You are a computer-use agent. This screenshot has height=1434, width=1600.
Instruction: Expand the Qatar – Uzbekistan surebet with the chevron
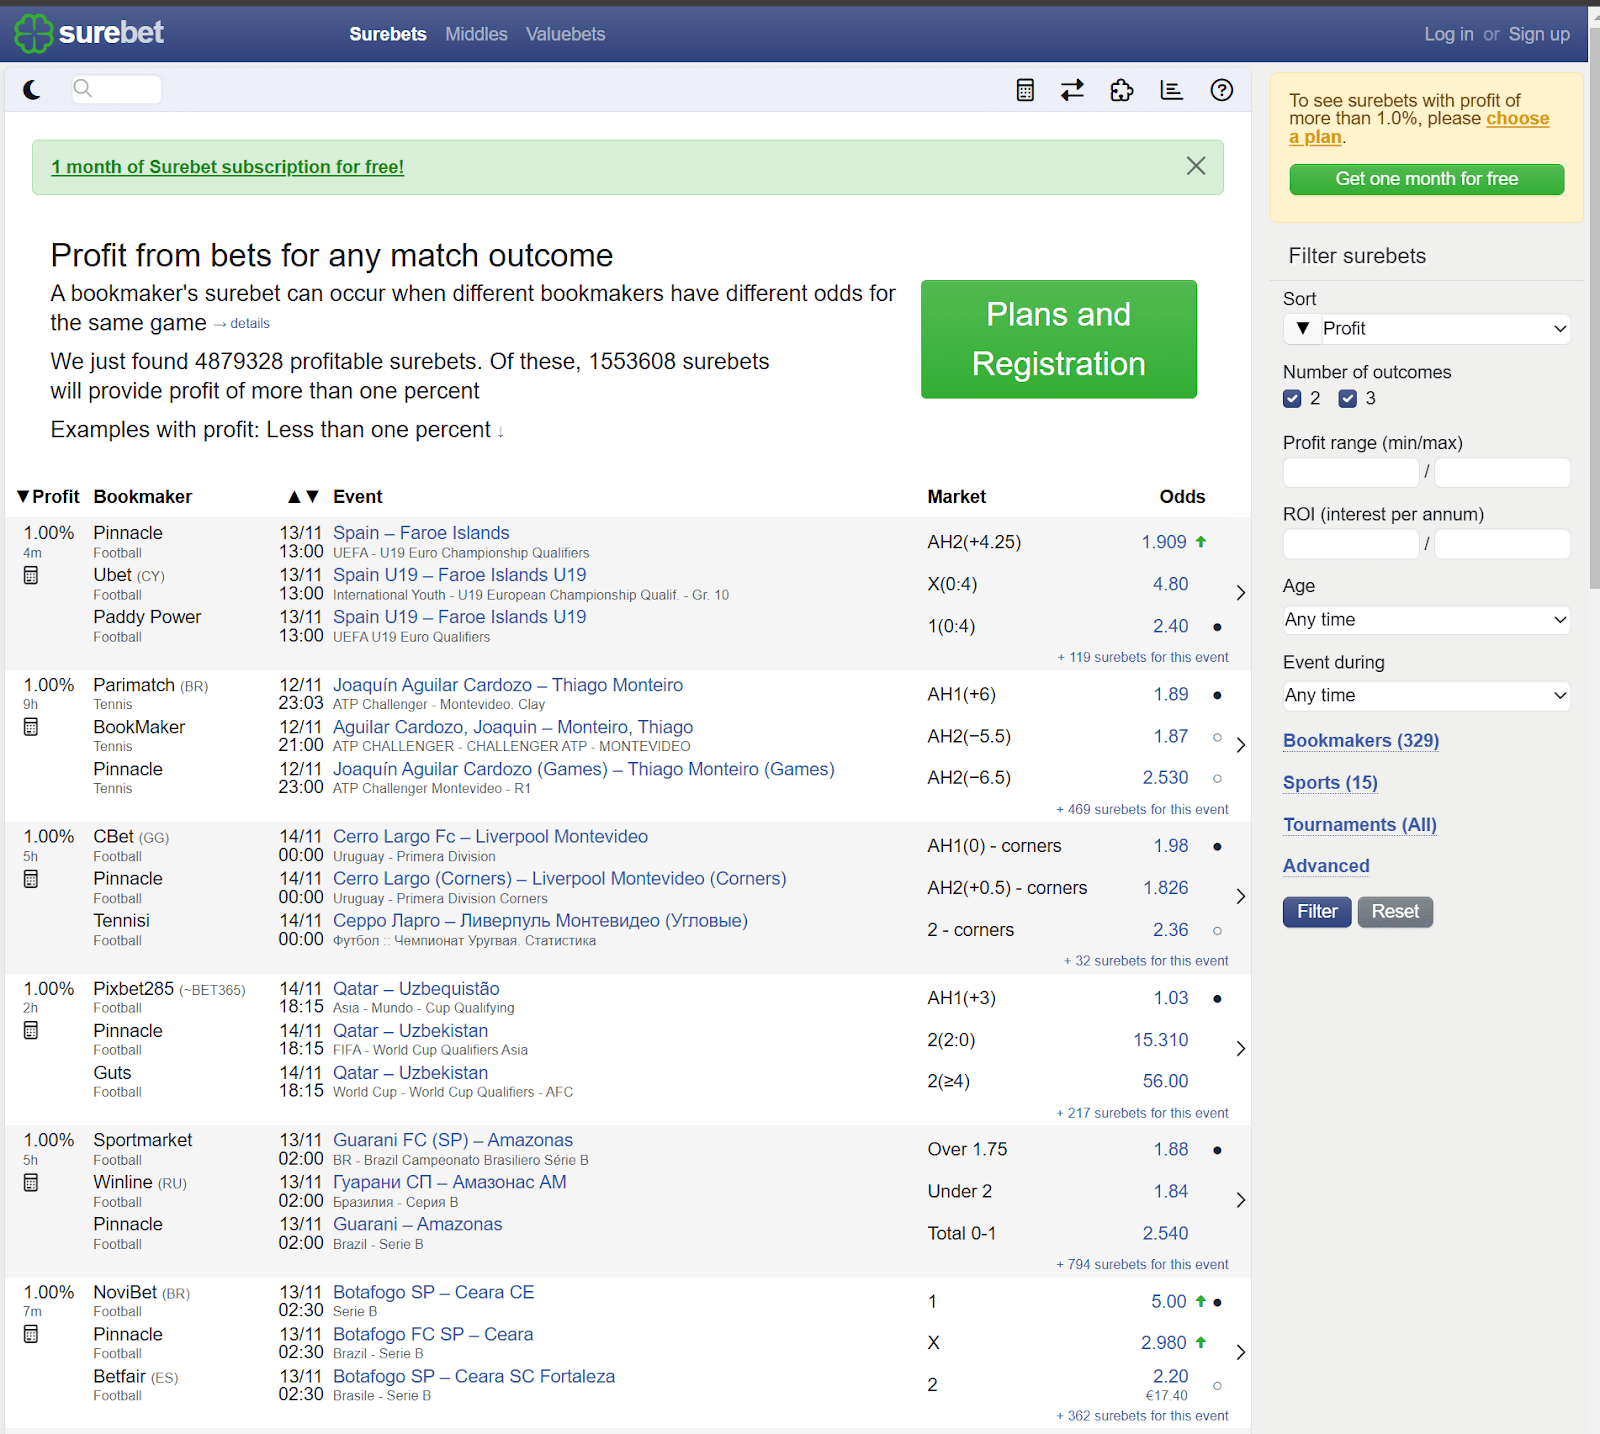click(x=1240, y=1048)
